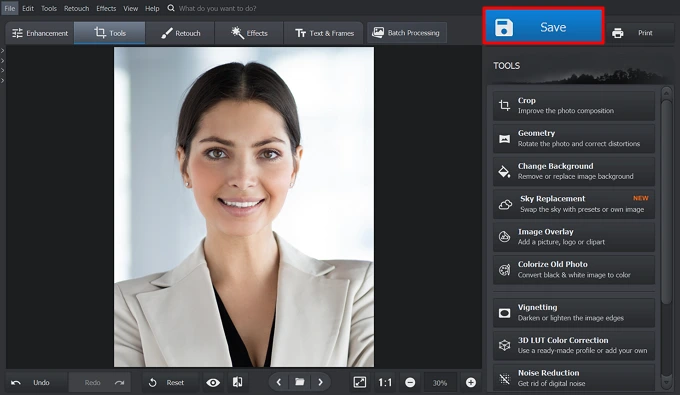
Task: Expand the second left sidebar chevron
Action: [x=3, y=61]
